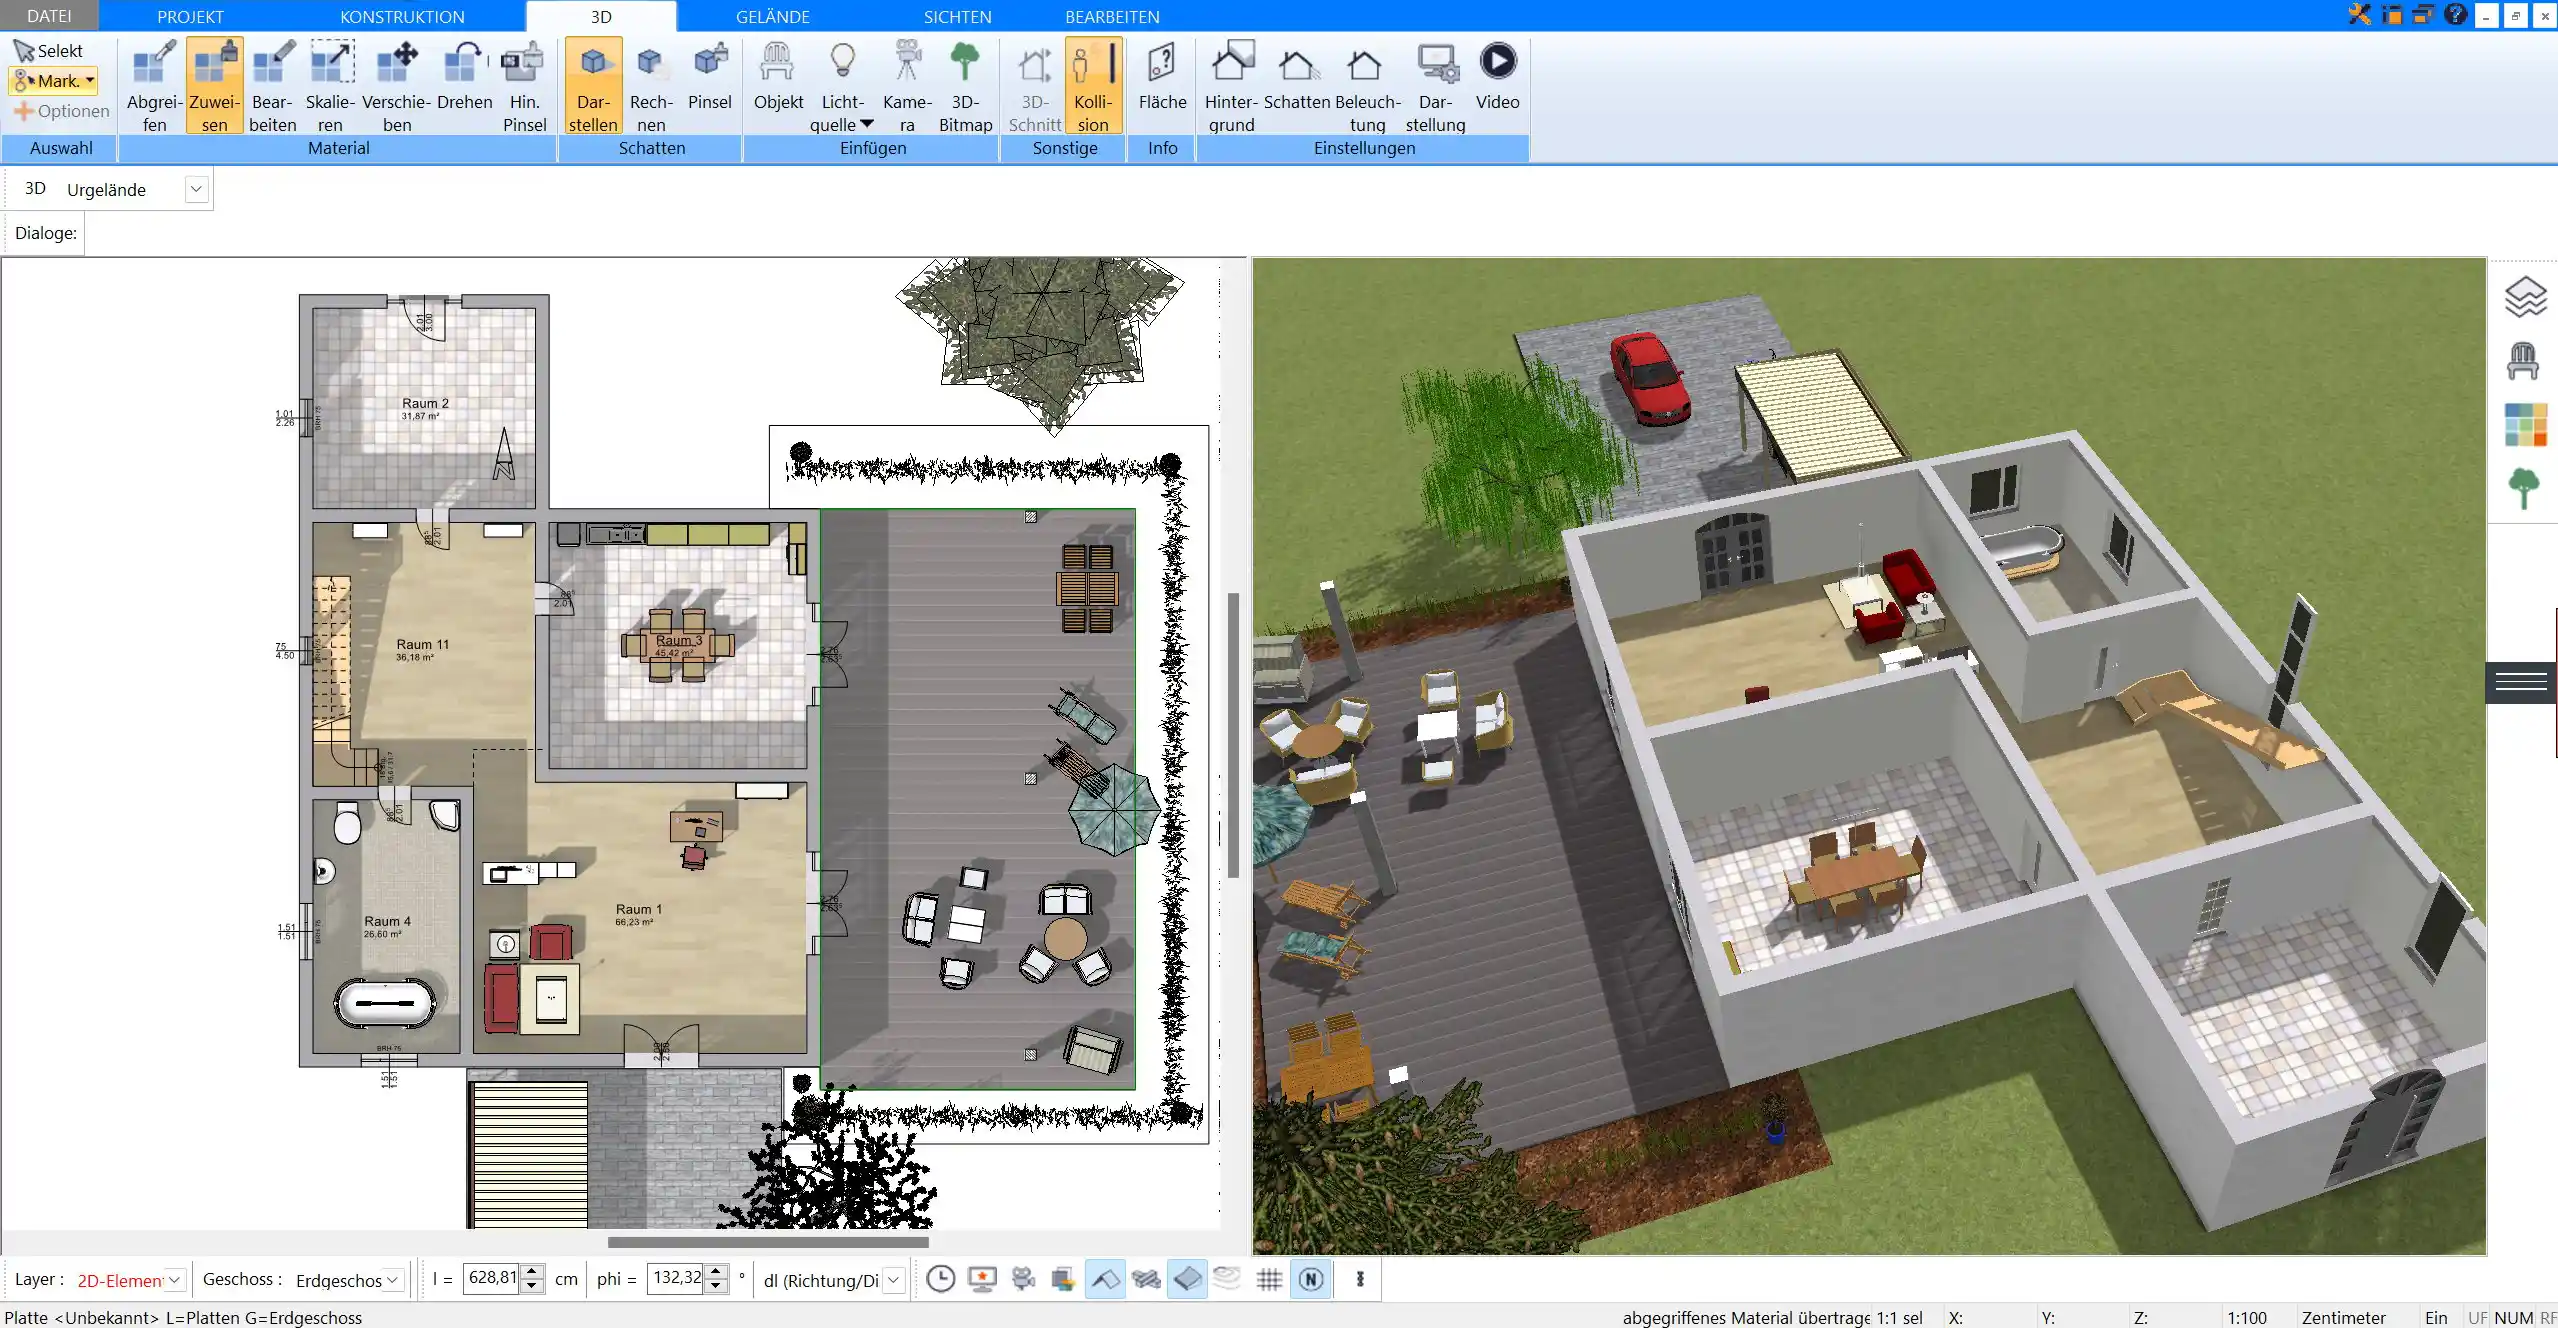Open the Geschoss dropdown
2558x1328 pixels.
click(x=392, y=1280)
